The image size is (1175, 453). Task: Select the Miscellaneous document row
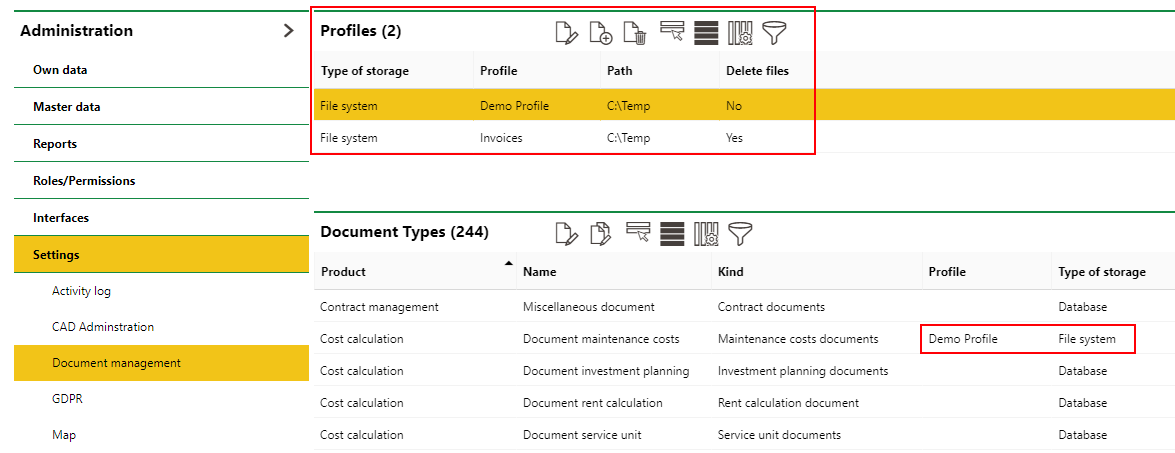pyautogui.click(x=744, y=306)
